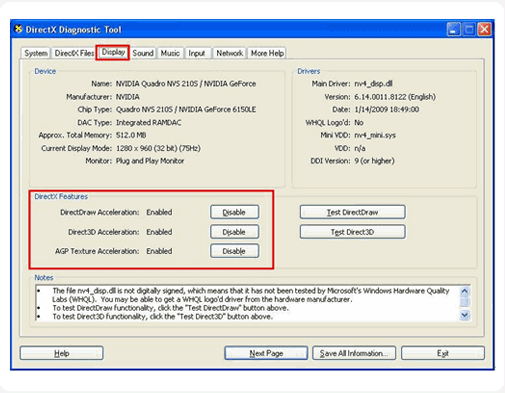Click the AGP Texture Acceleration Enabled status
The width and height of the screenshot is (505, 393).
(x=159, y=251)
